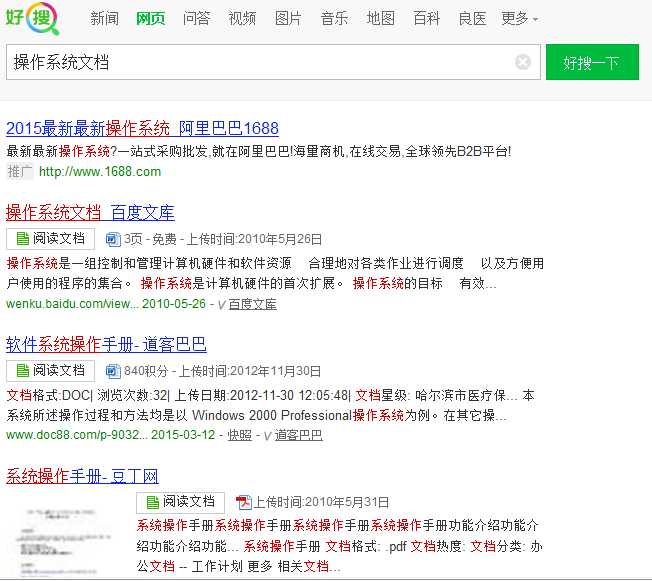Open the 操作系统文档_百度文库 result
Image resolution: width=652 pixels, height=581 pixels.
(x=90, y=213)
